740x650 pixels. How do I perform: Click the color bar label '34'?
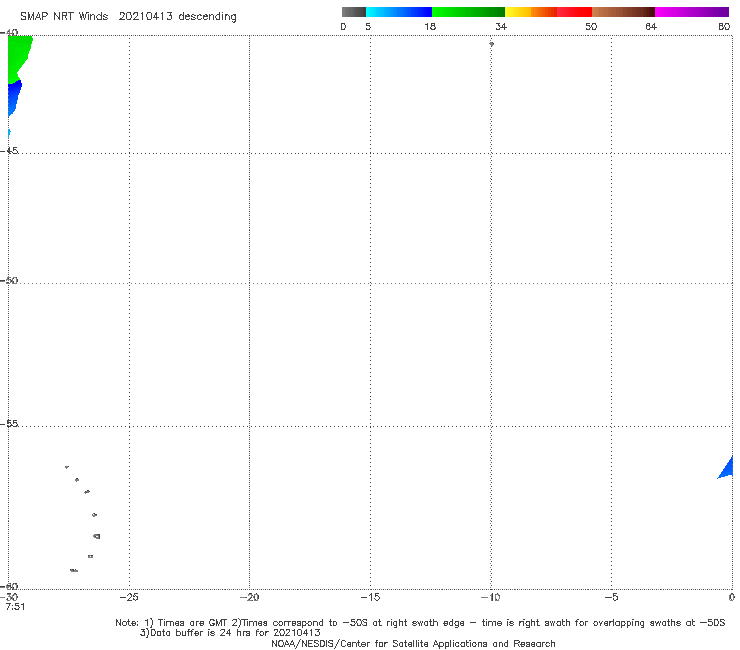tap(501, 27)
